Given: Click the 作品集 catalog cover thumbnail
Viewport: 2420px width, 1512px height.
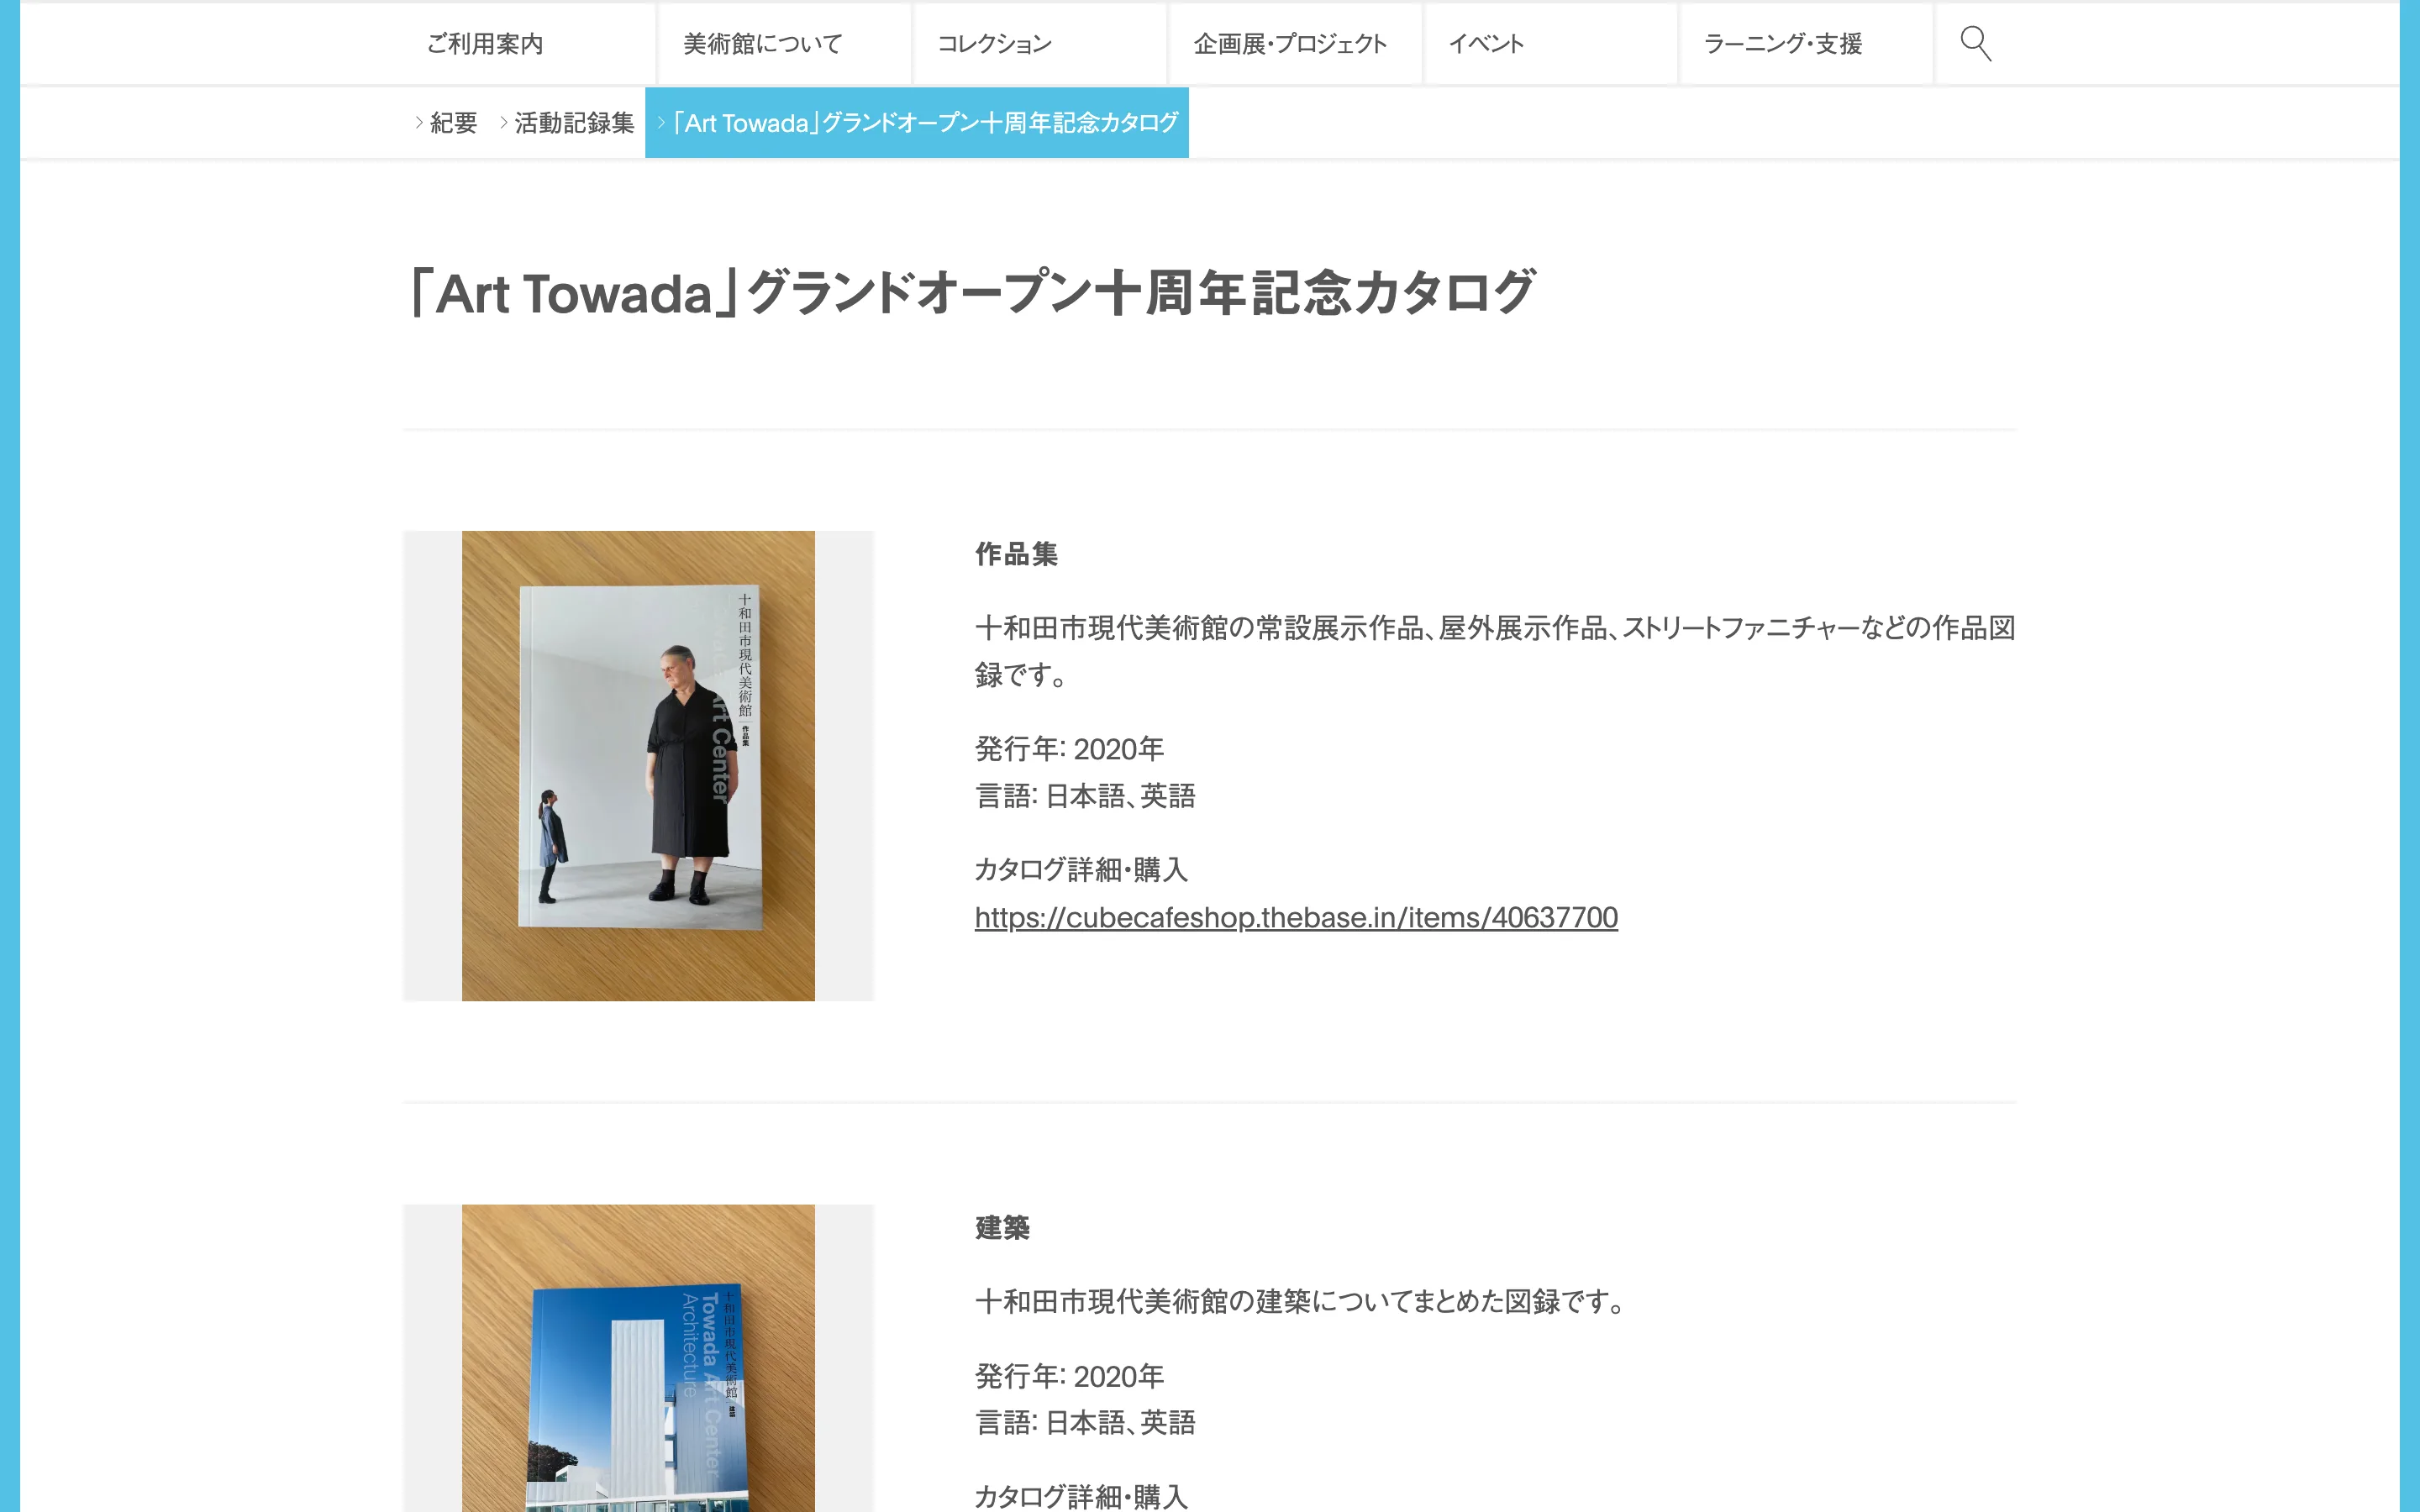Looking at the screenshot, I should tap(638, 766).
